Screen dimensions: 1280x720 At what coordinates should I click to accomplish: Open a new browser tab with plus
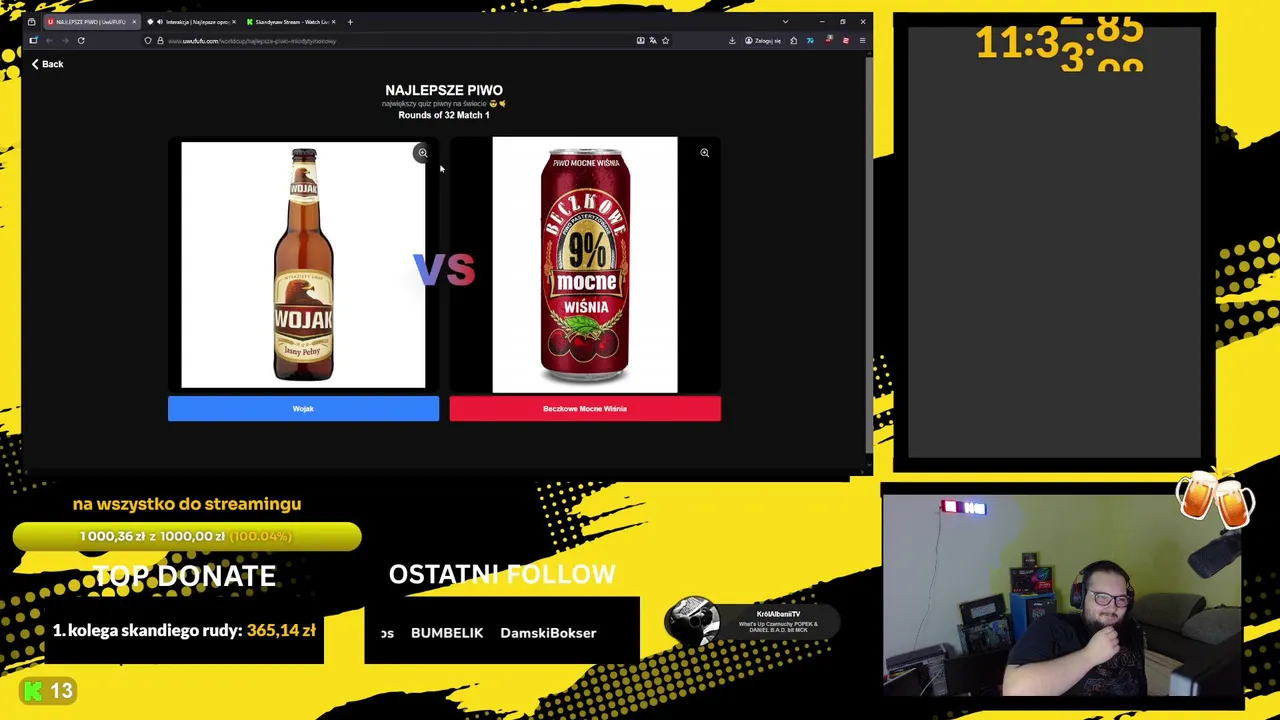coord(350,22)
